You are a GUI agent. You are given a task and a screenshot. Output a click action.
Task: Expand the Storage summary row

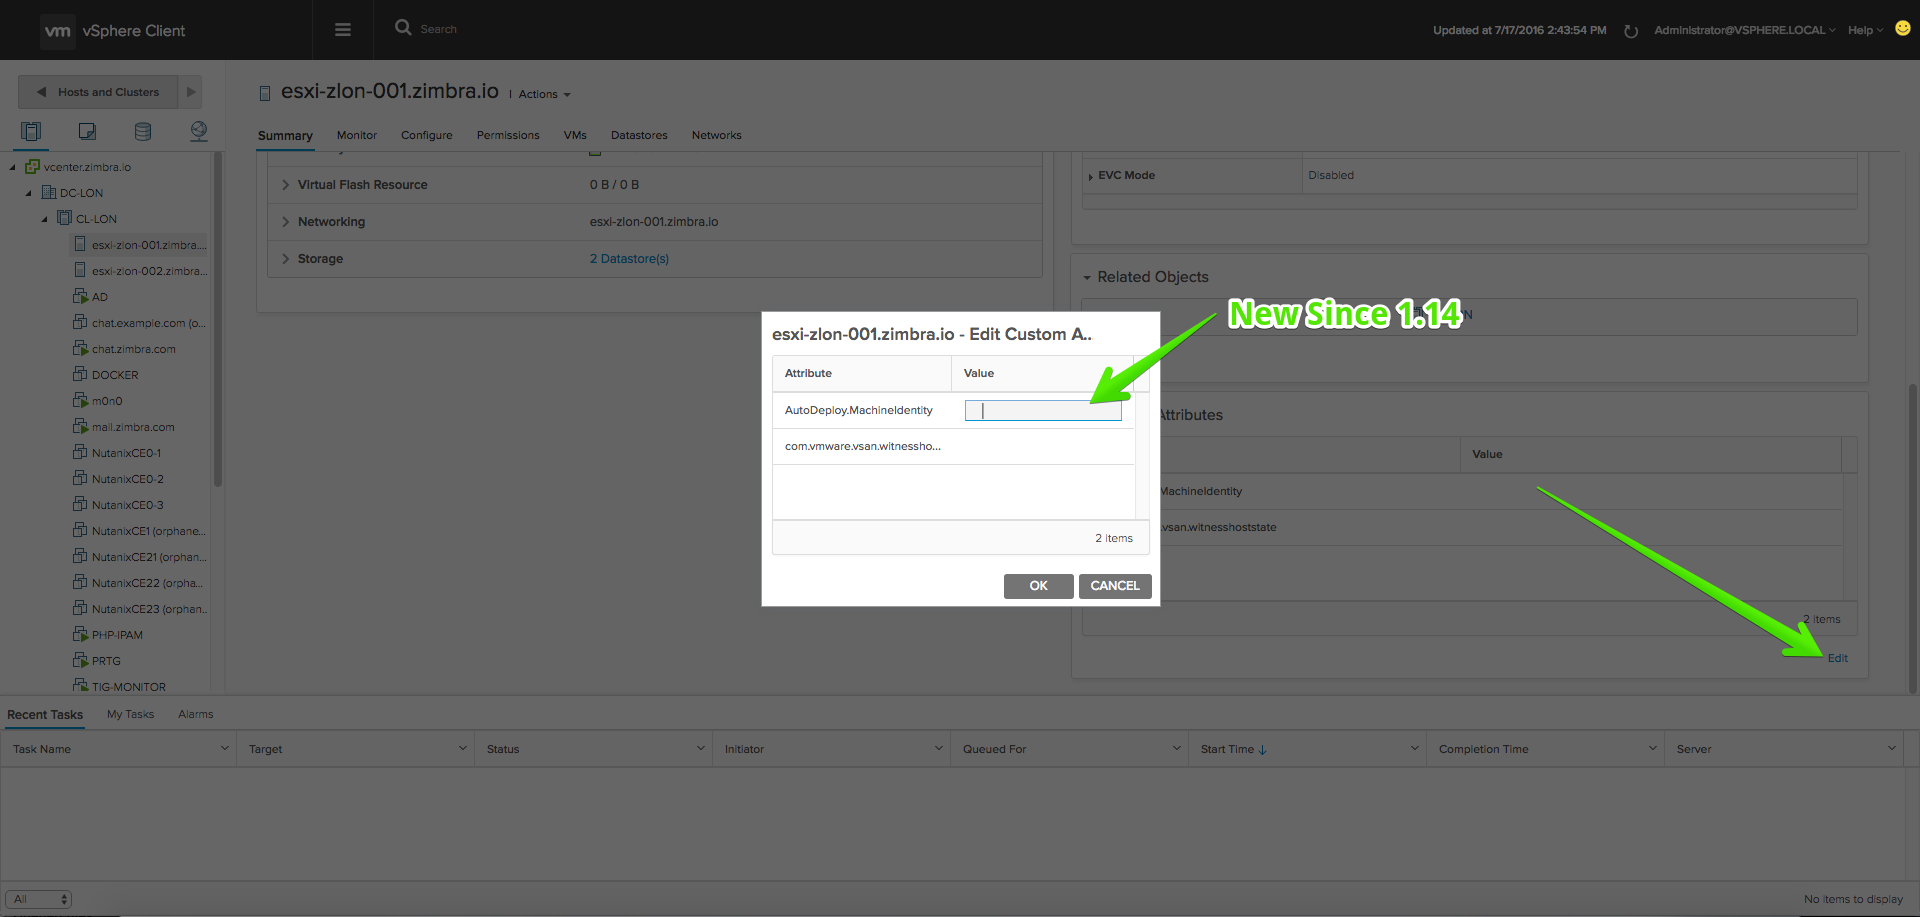tap(285, 259)
